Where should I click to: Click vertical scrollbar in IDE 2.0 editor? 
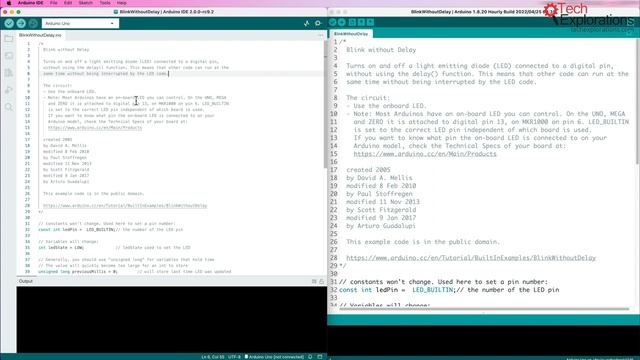[x=325, y=104]
